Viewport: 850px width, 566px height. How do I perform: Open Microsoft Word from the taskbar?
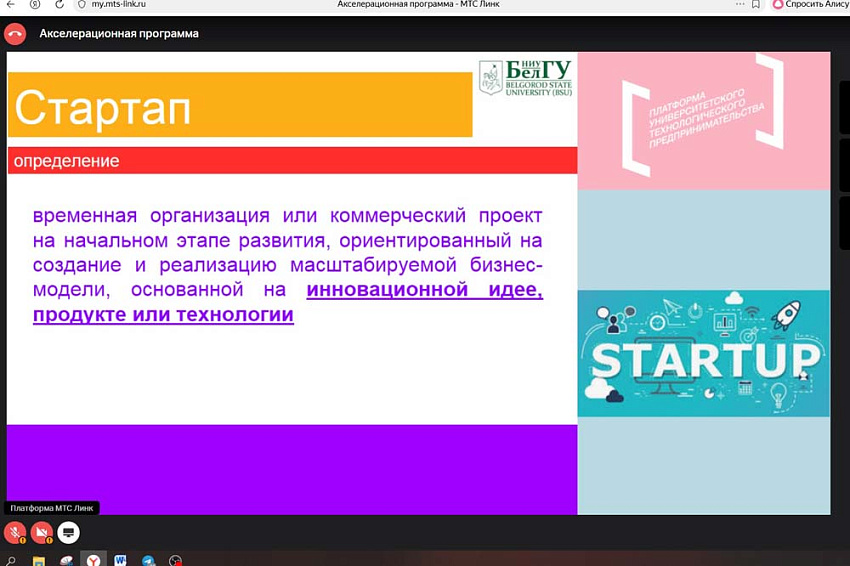120,561
